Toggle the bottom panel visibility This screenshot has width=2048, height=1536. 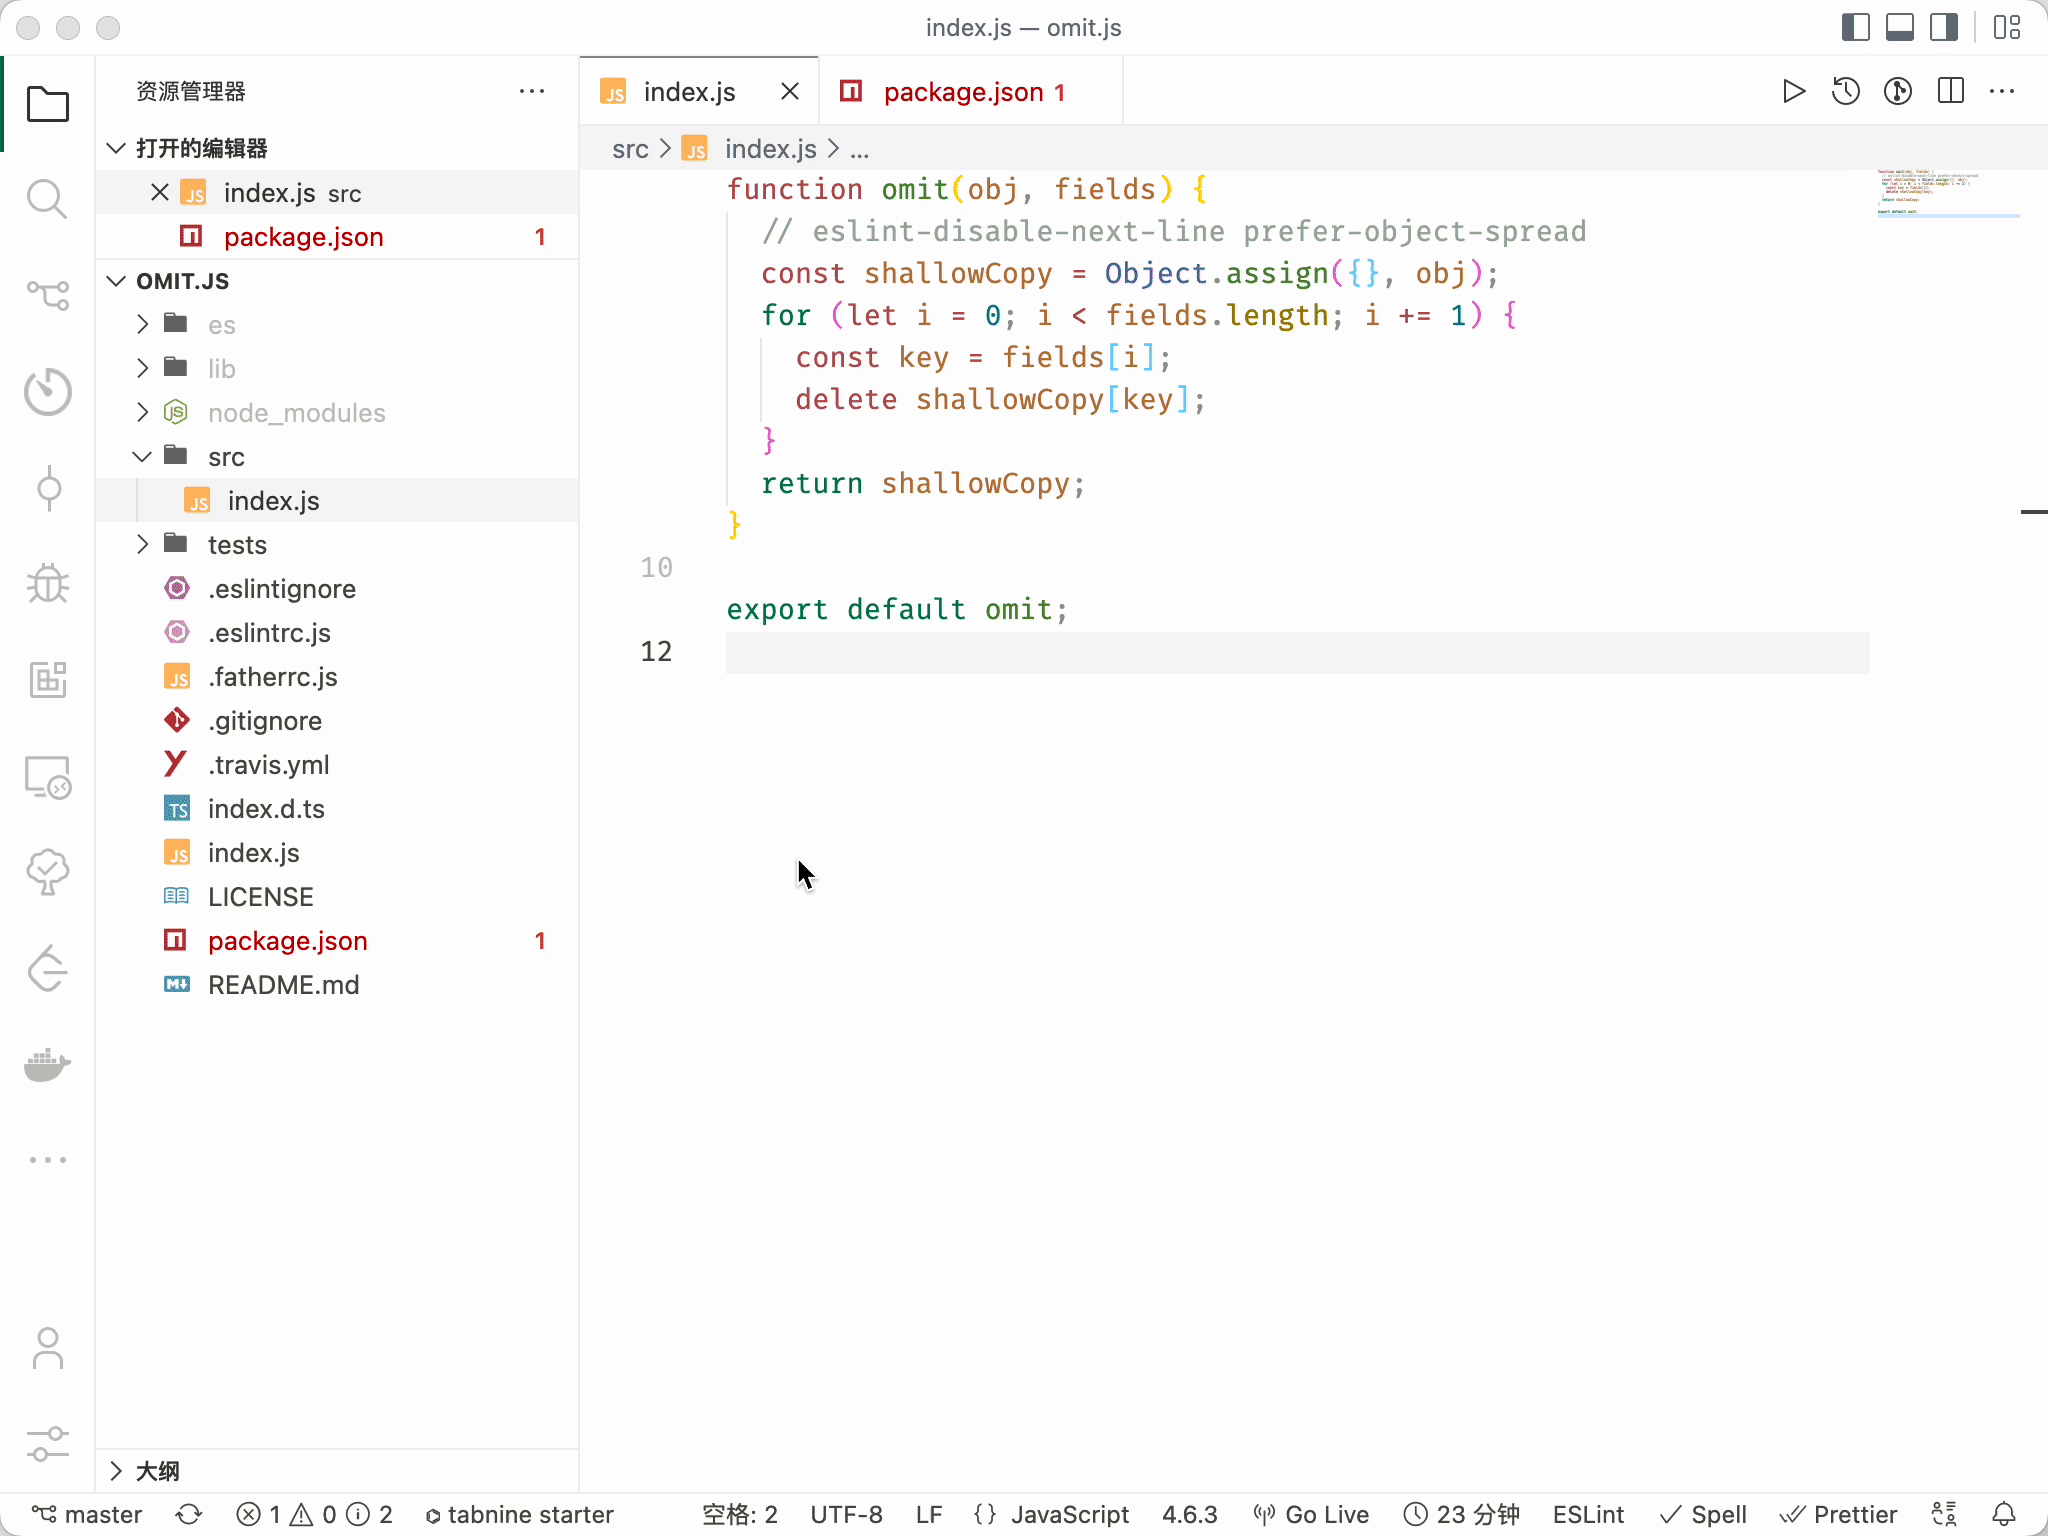pos(1900,27)
